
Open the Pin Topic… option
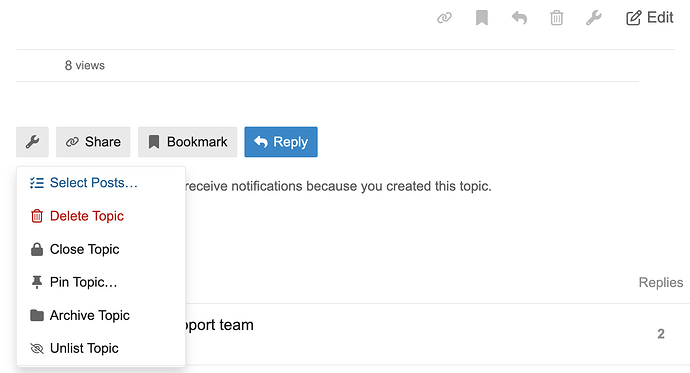pyautogui.click(x=101, y=282)
